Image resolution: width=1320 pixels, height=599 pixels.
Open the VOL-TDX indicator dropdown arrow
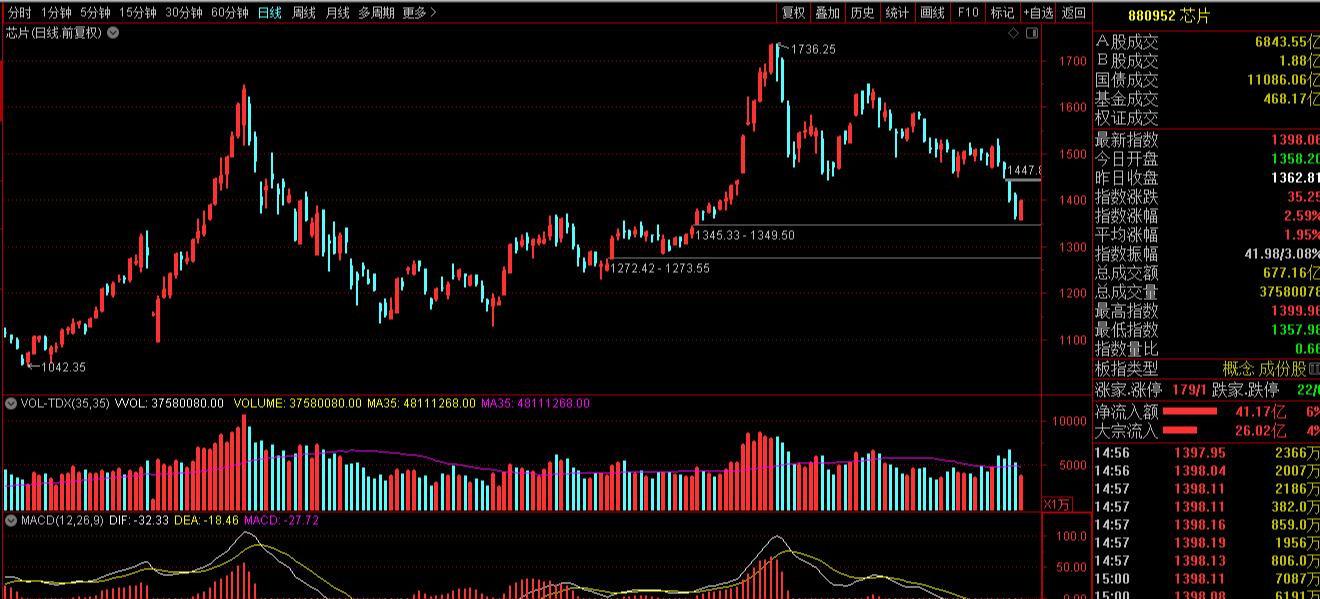click(x=11, y=404)
